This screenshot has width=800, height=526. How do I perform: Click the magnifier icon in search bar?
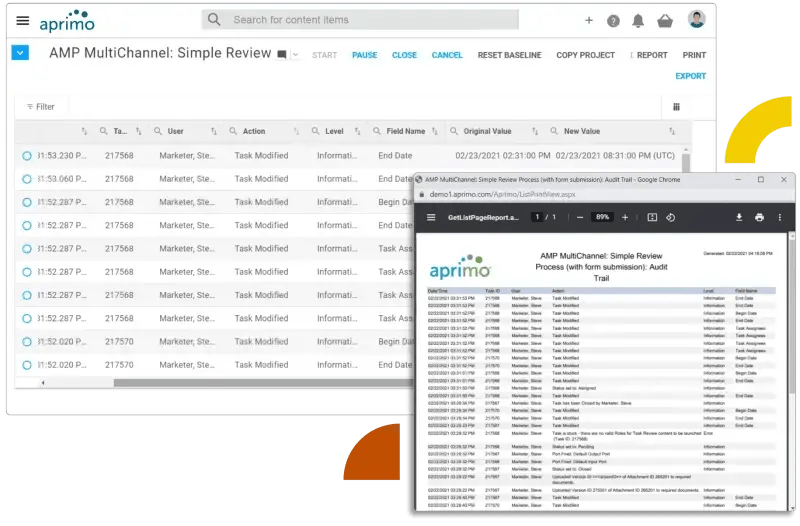pyautogui.click(x=214, y=20)
